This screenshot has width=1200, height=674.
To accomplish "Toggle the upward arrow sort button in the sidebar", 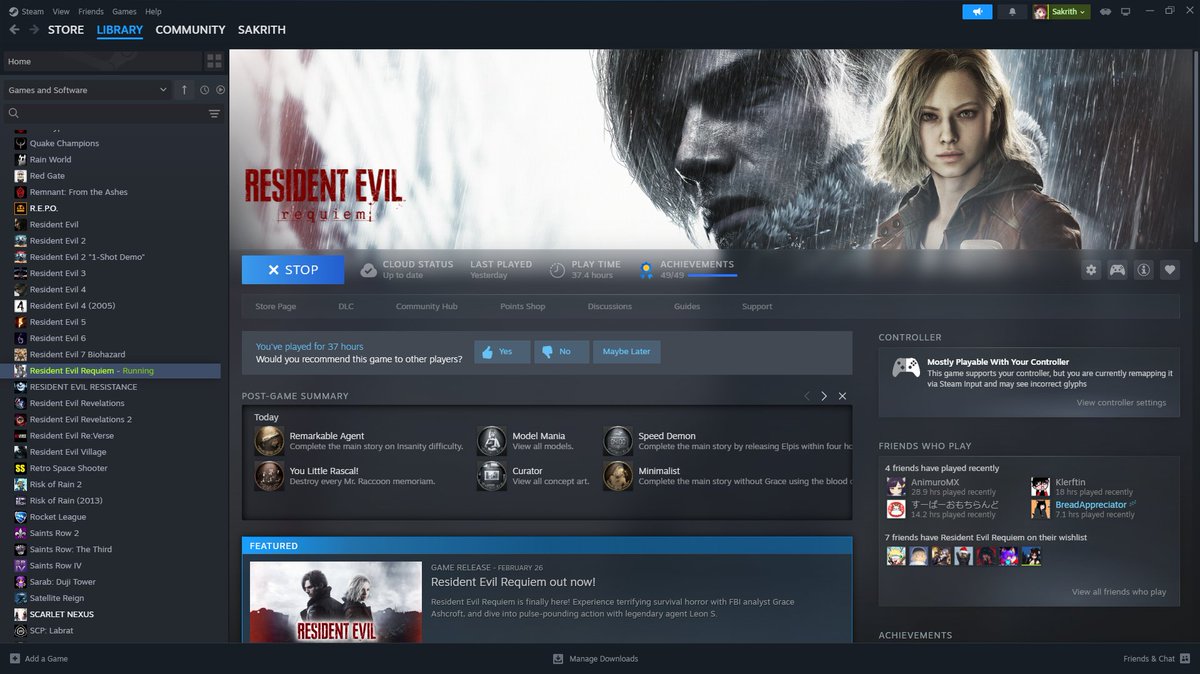I will tap(184, 90).
